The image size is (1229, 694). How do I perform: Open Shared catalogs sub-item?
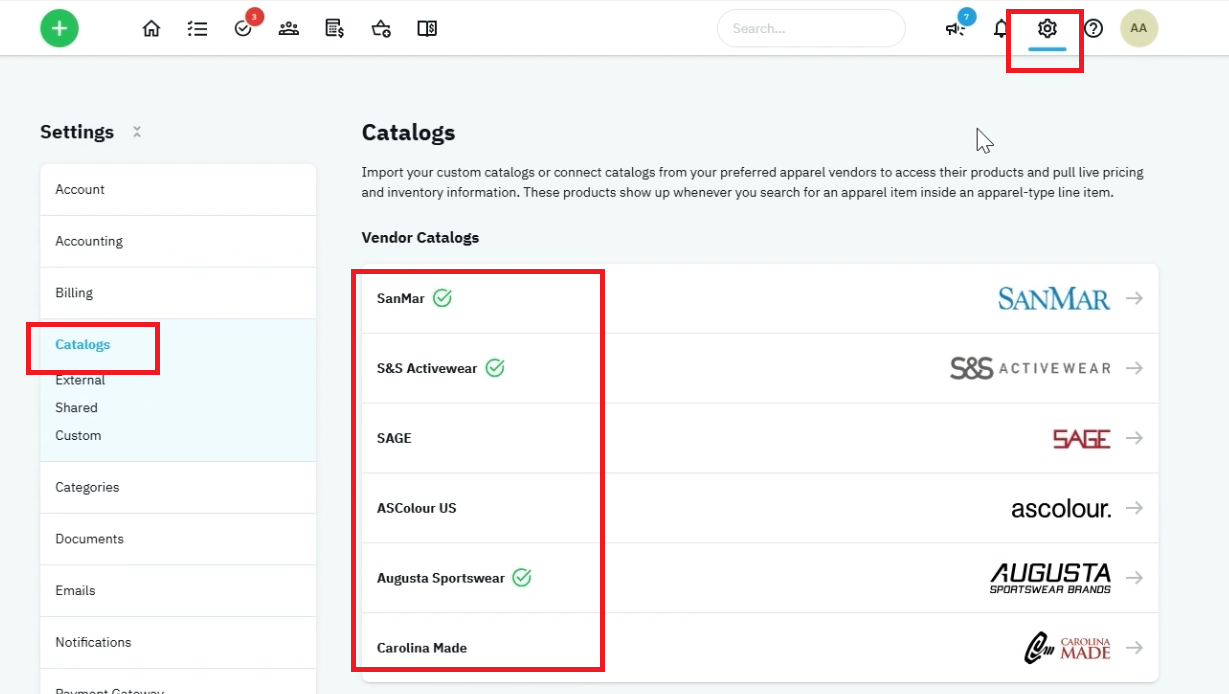(x=76, y=408)
